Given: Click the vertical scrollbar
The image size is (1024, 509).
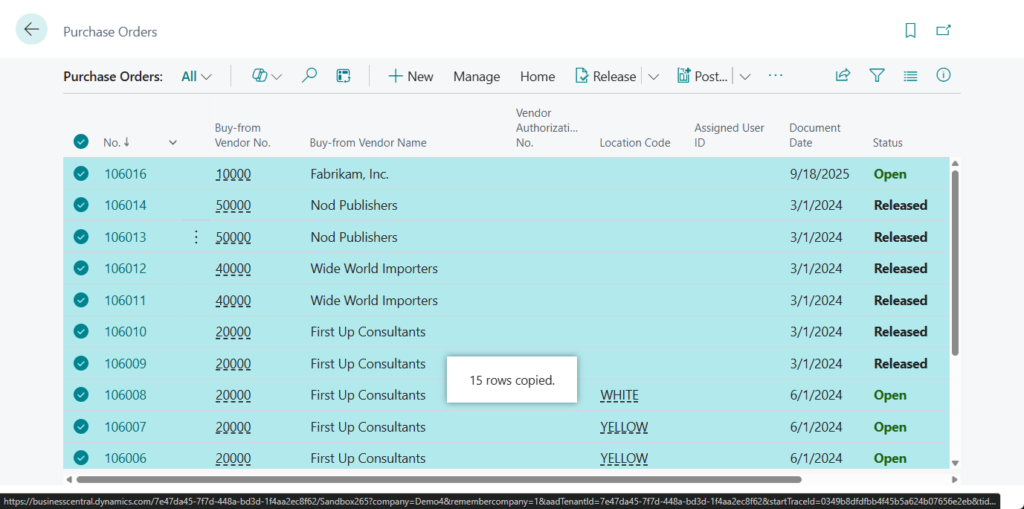Looking at the screenshot, I should 955,262.
